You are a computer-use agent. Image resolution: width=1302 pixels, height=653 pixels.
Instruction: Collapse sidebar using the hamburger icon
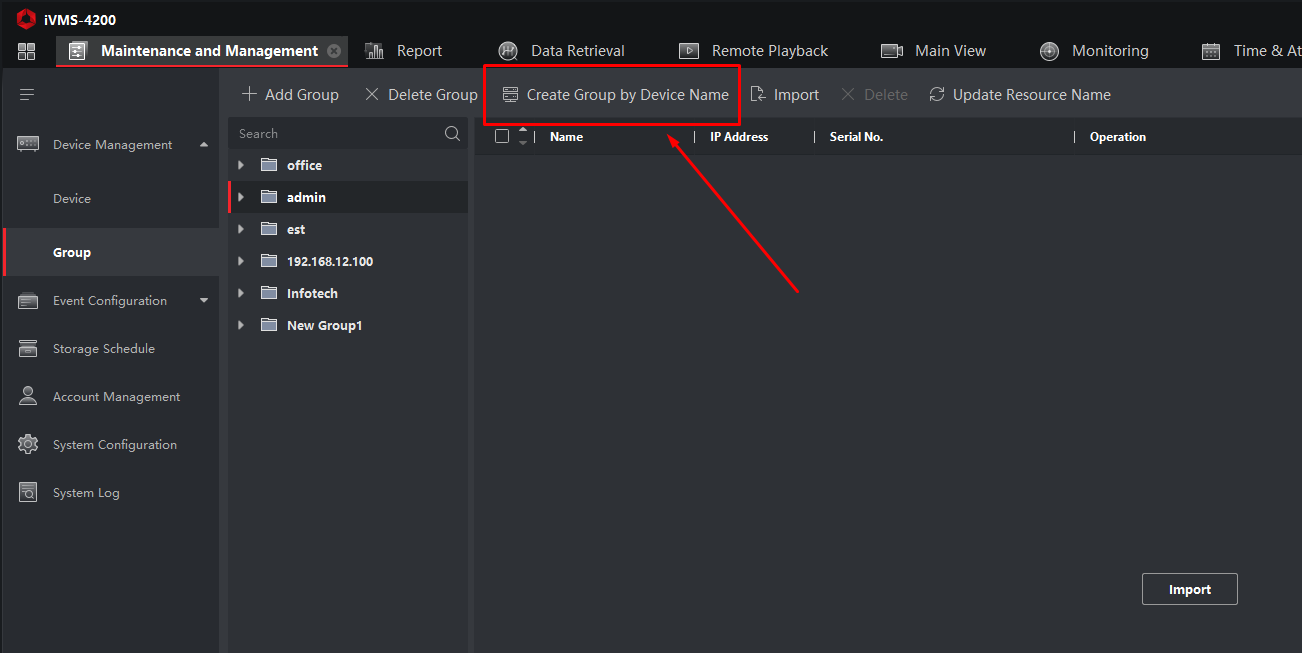[x=27, y=94]
